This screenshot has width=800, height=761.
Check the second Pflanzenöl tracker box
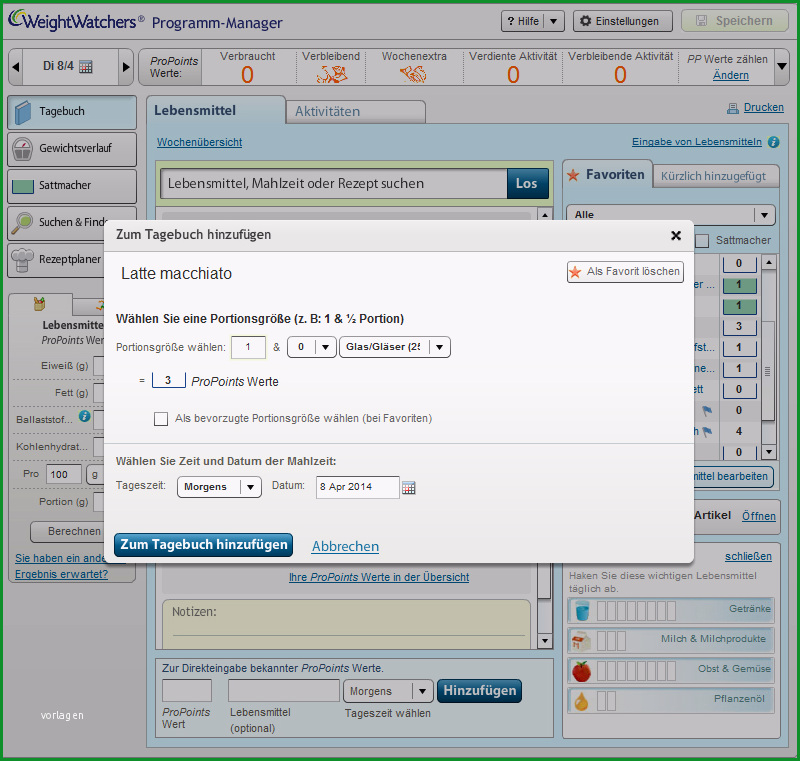[611, 701]
